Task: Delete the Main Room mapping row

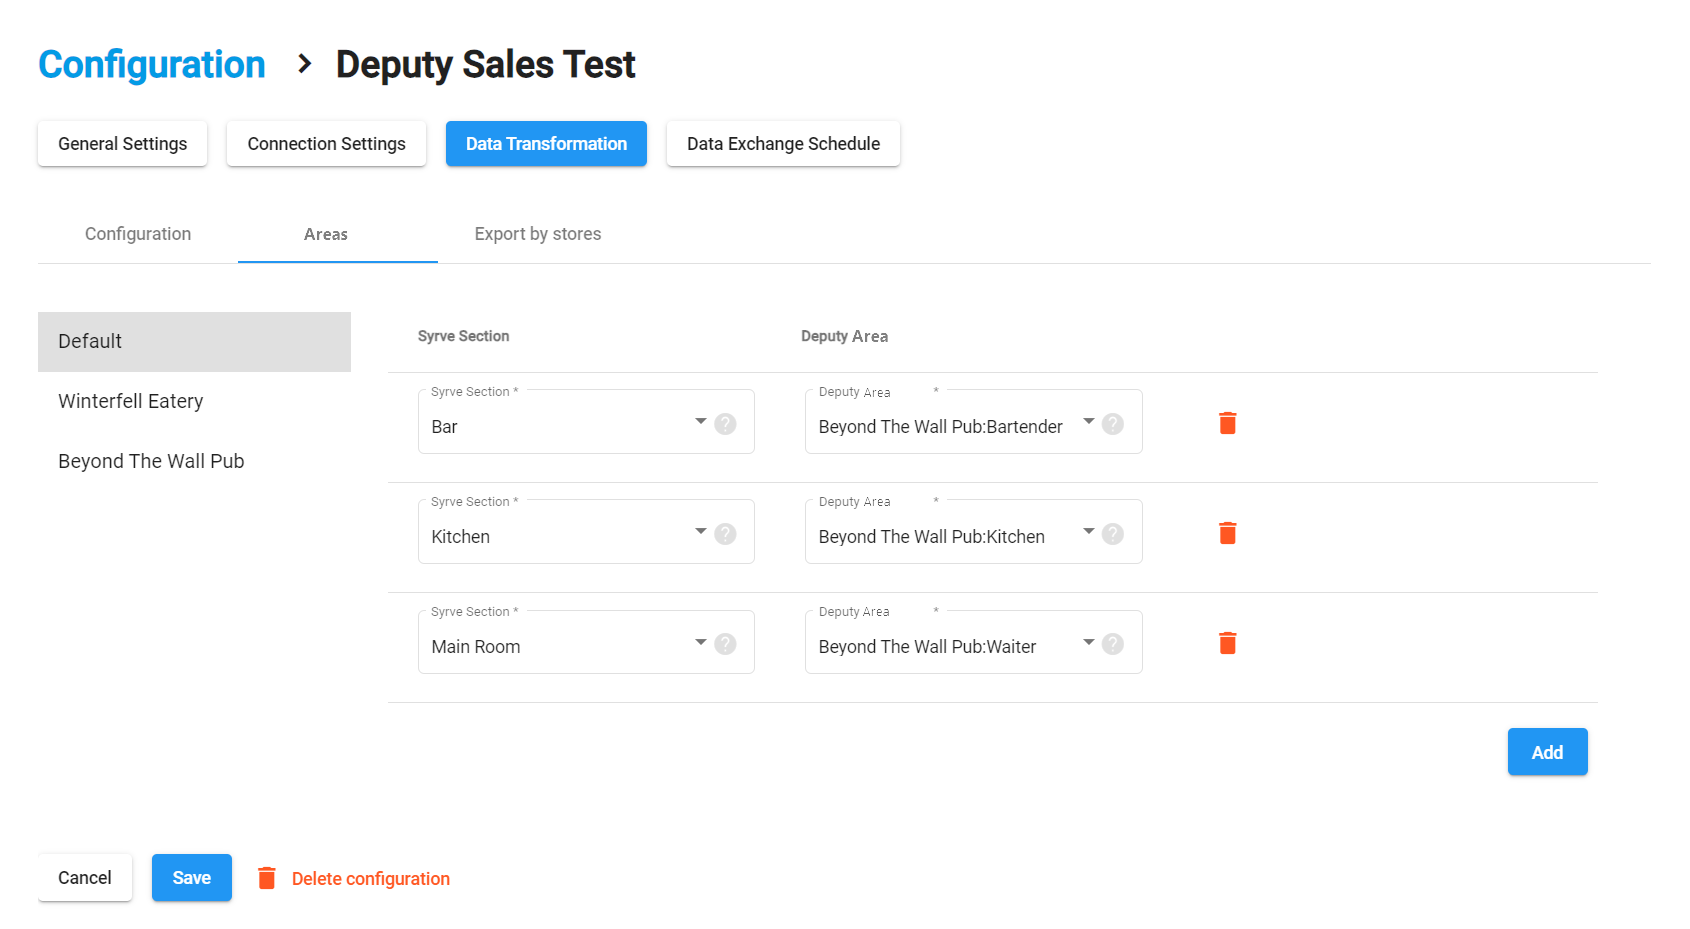Action: pyautogui.click(x=1227, y=643)
